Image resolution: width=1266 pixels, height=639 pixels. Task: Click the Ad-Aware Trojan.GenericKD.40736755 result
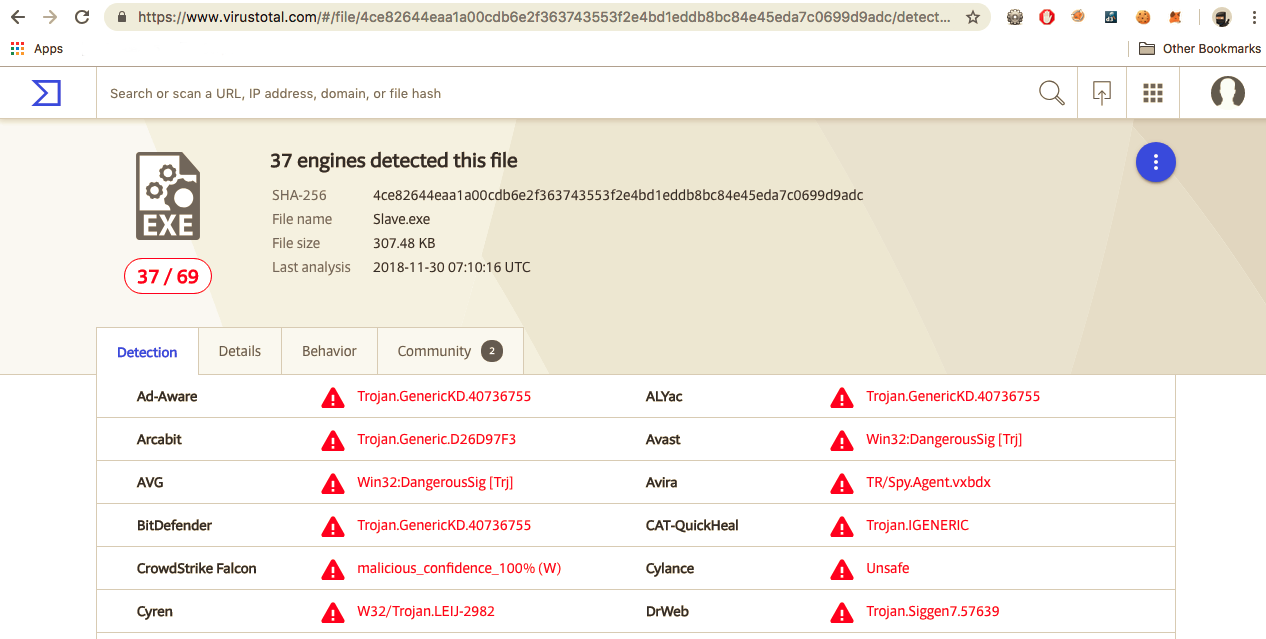(x=444, y=396)
